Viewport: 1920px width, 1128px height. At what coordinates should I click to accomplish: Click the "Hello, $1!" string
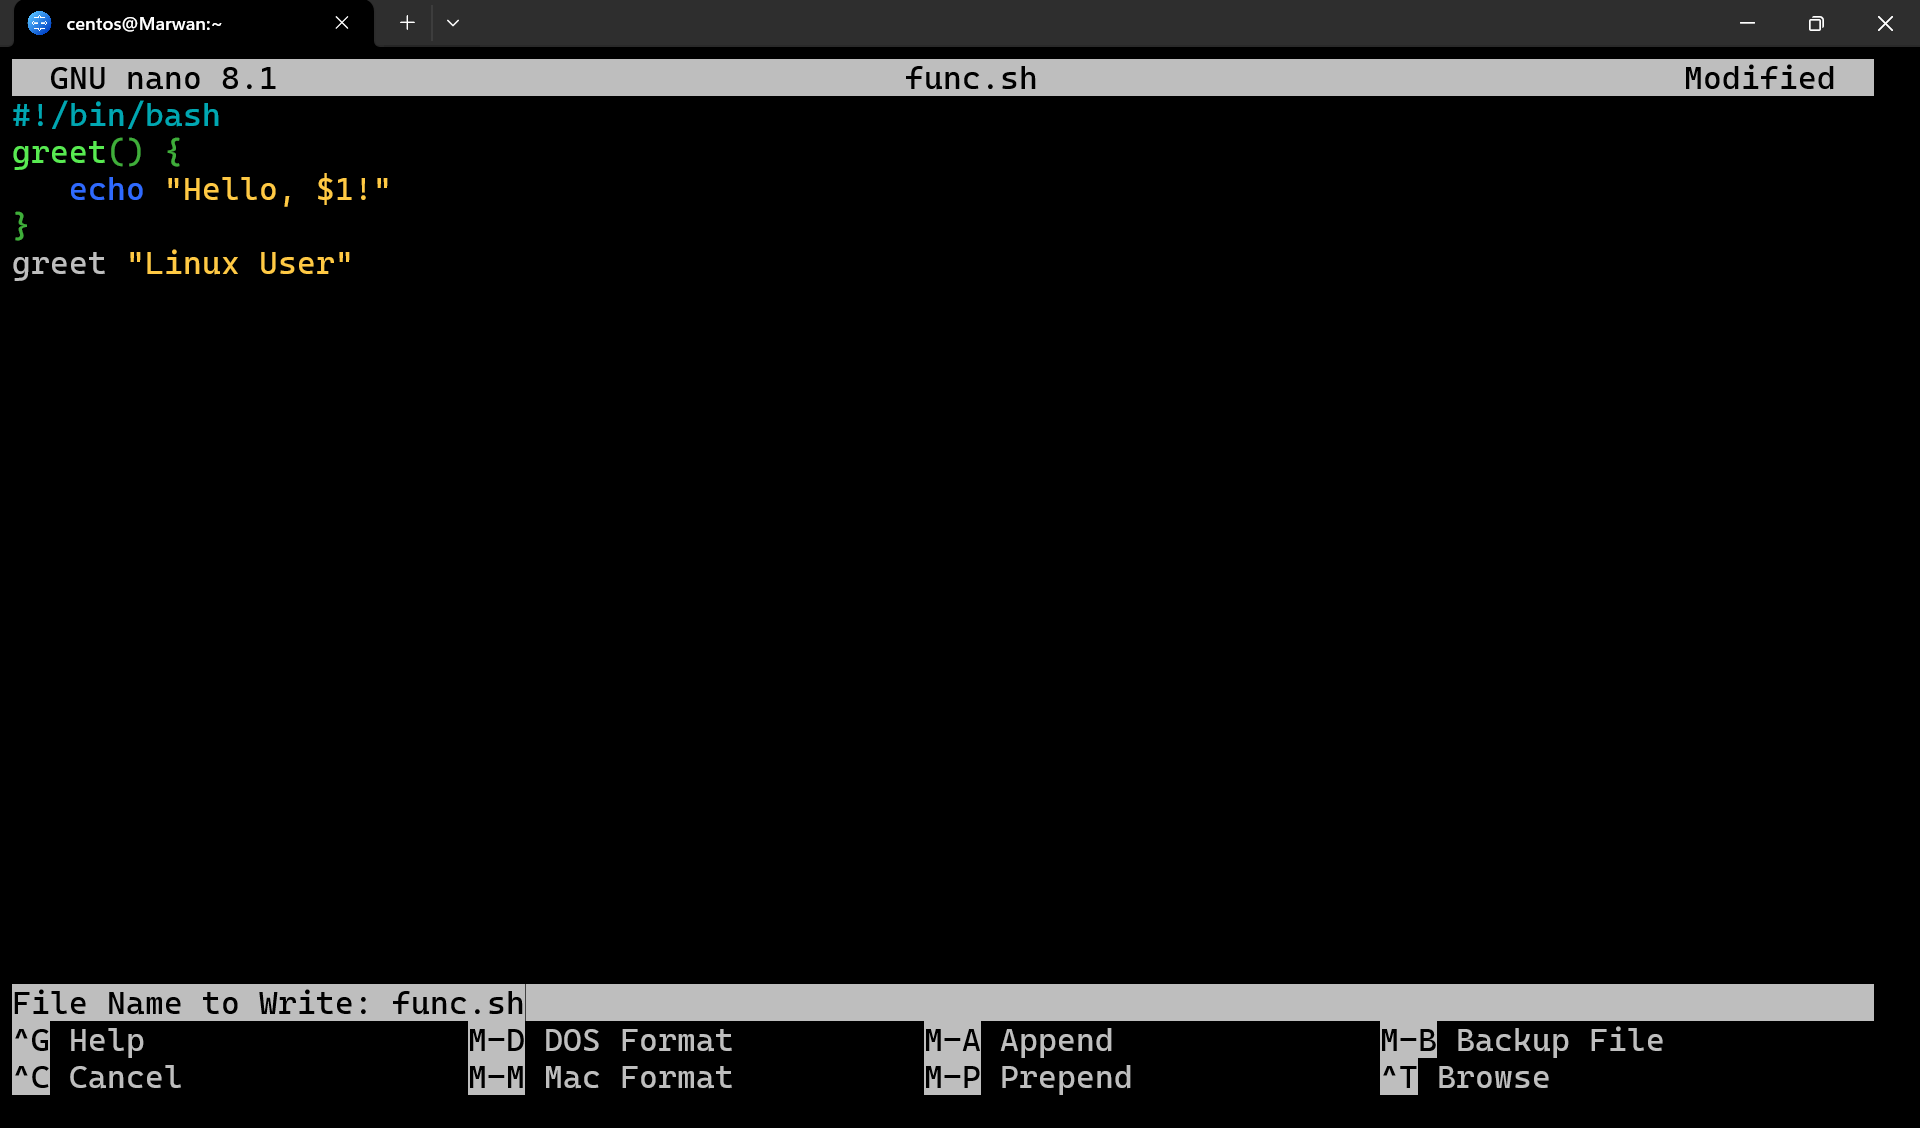coord(277,189)
